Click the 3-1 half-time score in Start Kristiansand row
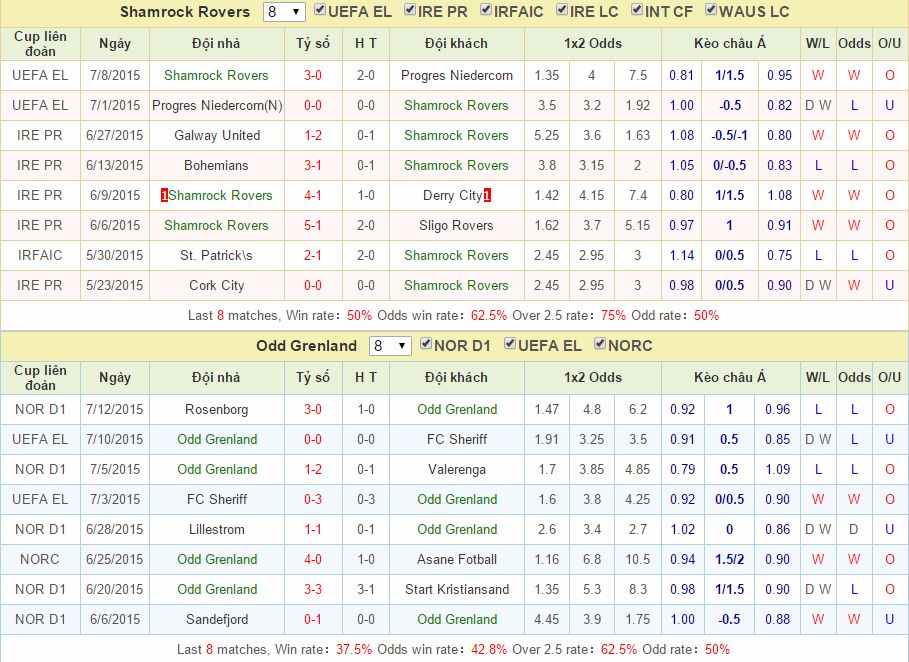Viewport: 909px width, 662px height. pos(366,590)
